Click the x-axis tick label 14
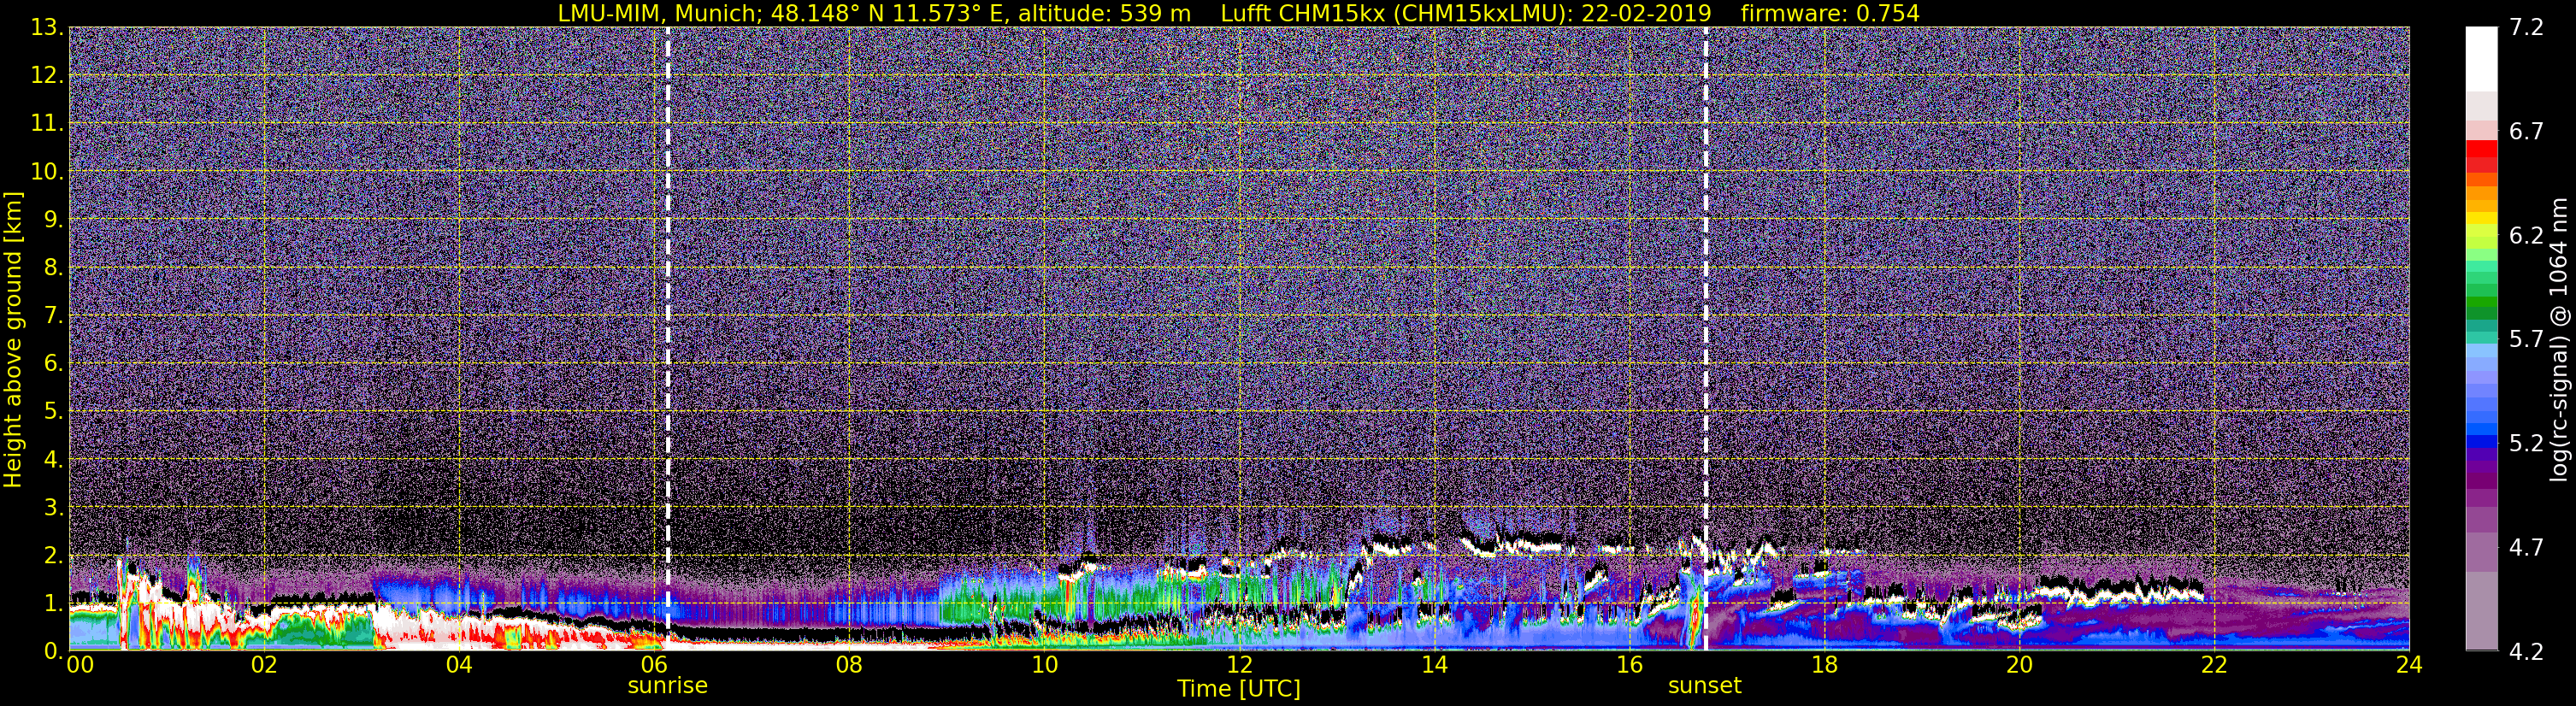This screenshot has height=706, width=2576. pyautogui.click(x=1434, y=665)
